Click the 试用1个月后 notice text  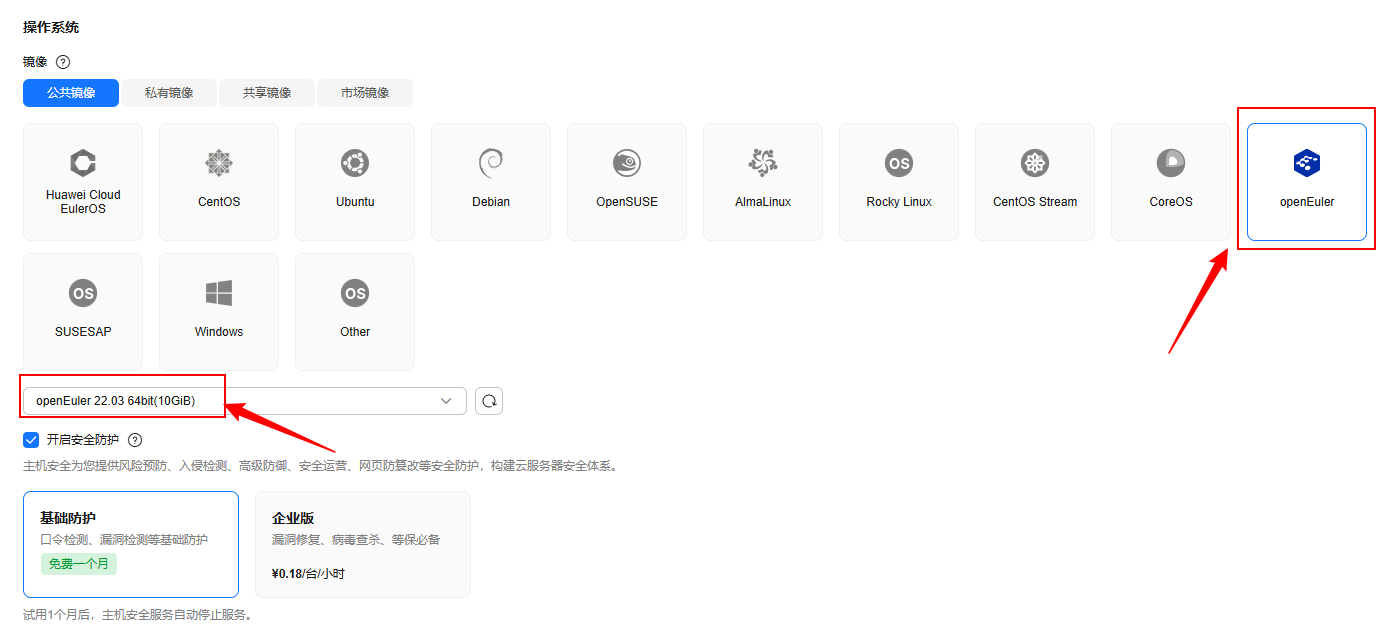coord(137,615)
